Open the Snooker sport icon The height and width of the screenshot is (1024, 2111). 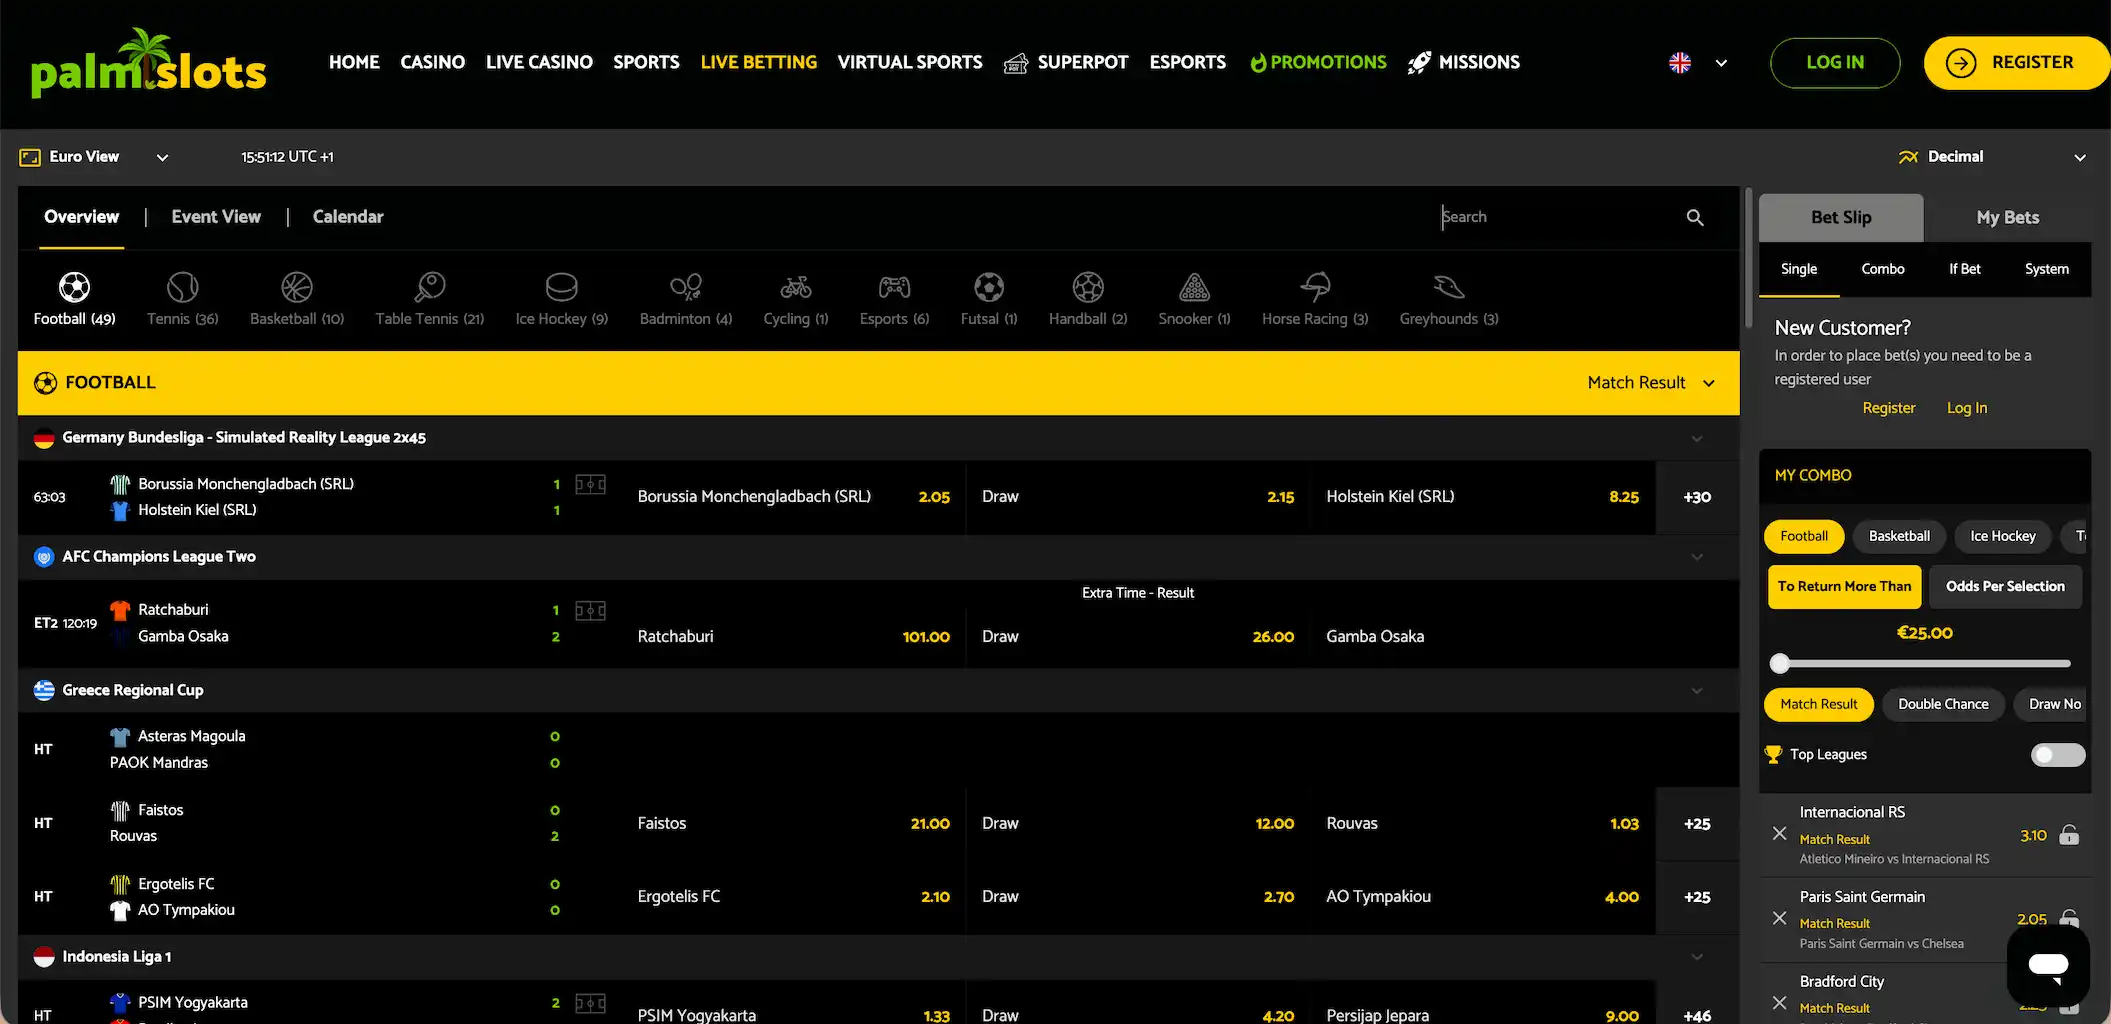pyautogui.click(x=1194, y=288)
